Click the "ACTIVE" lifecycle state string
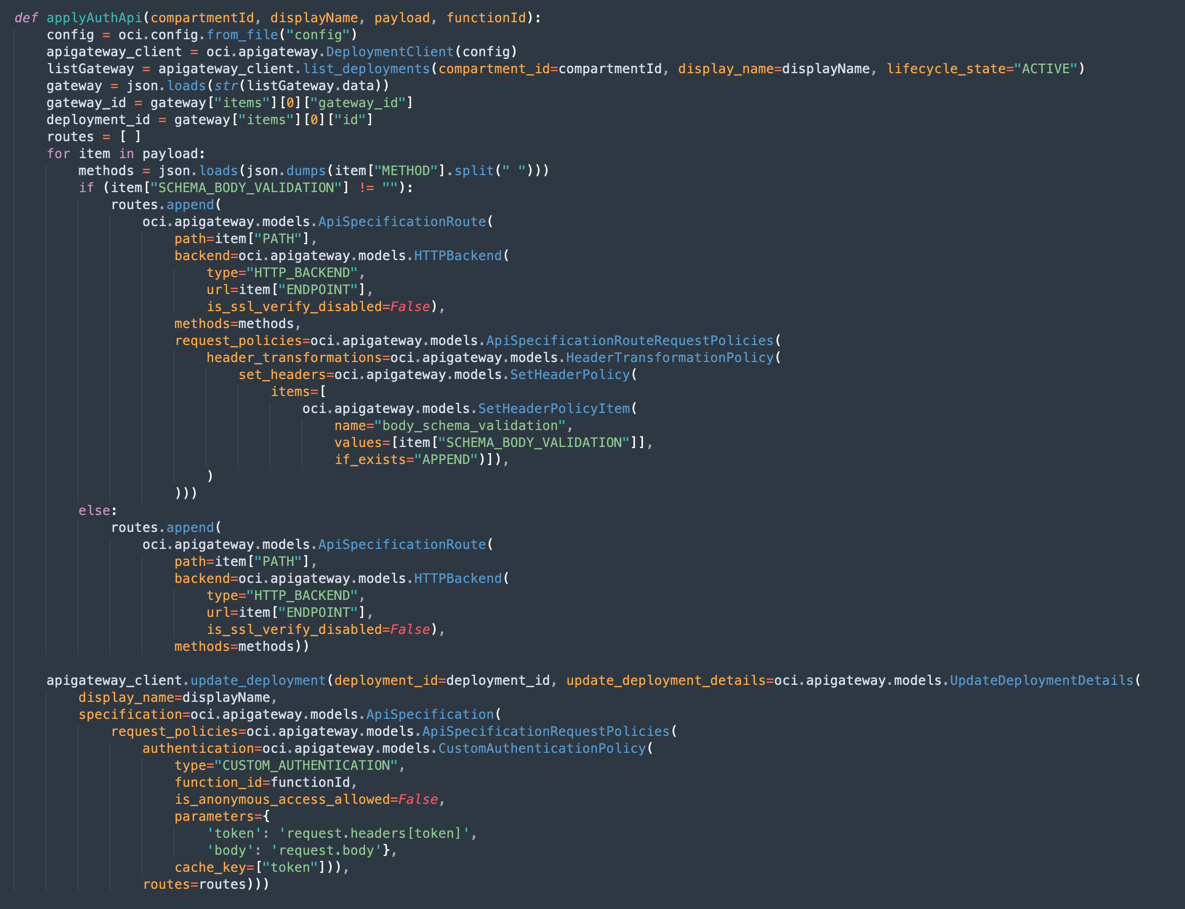1185x909 pixels. [1046, 69]
